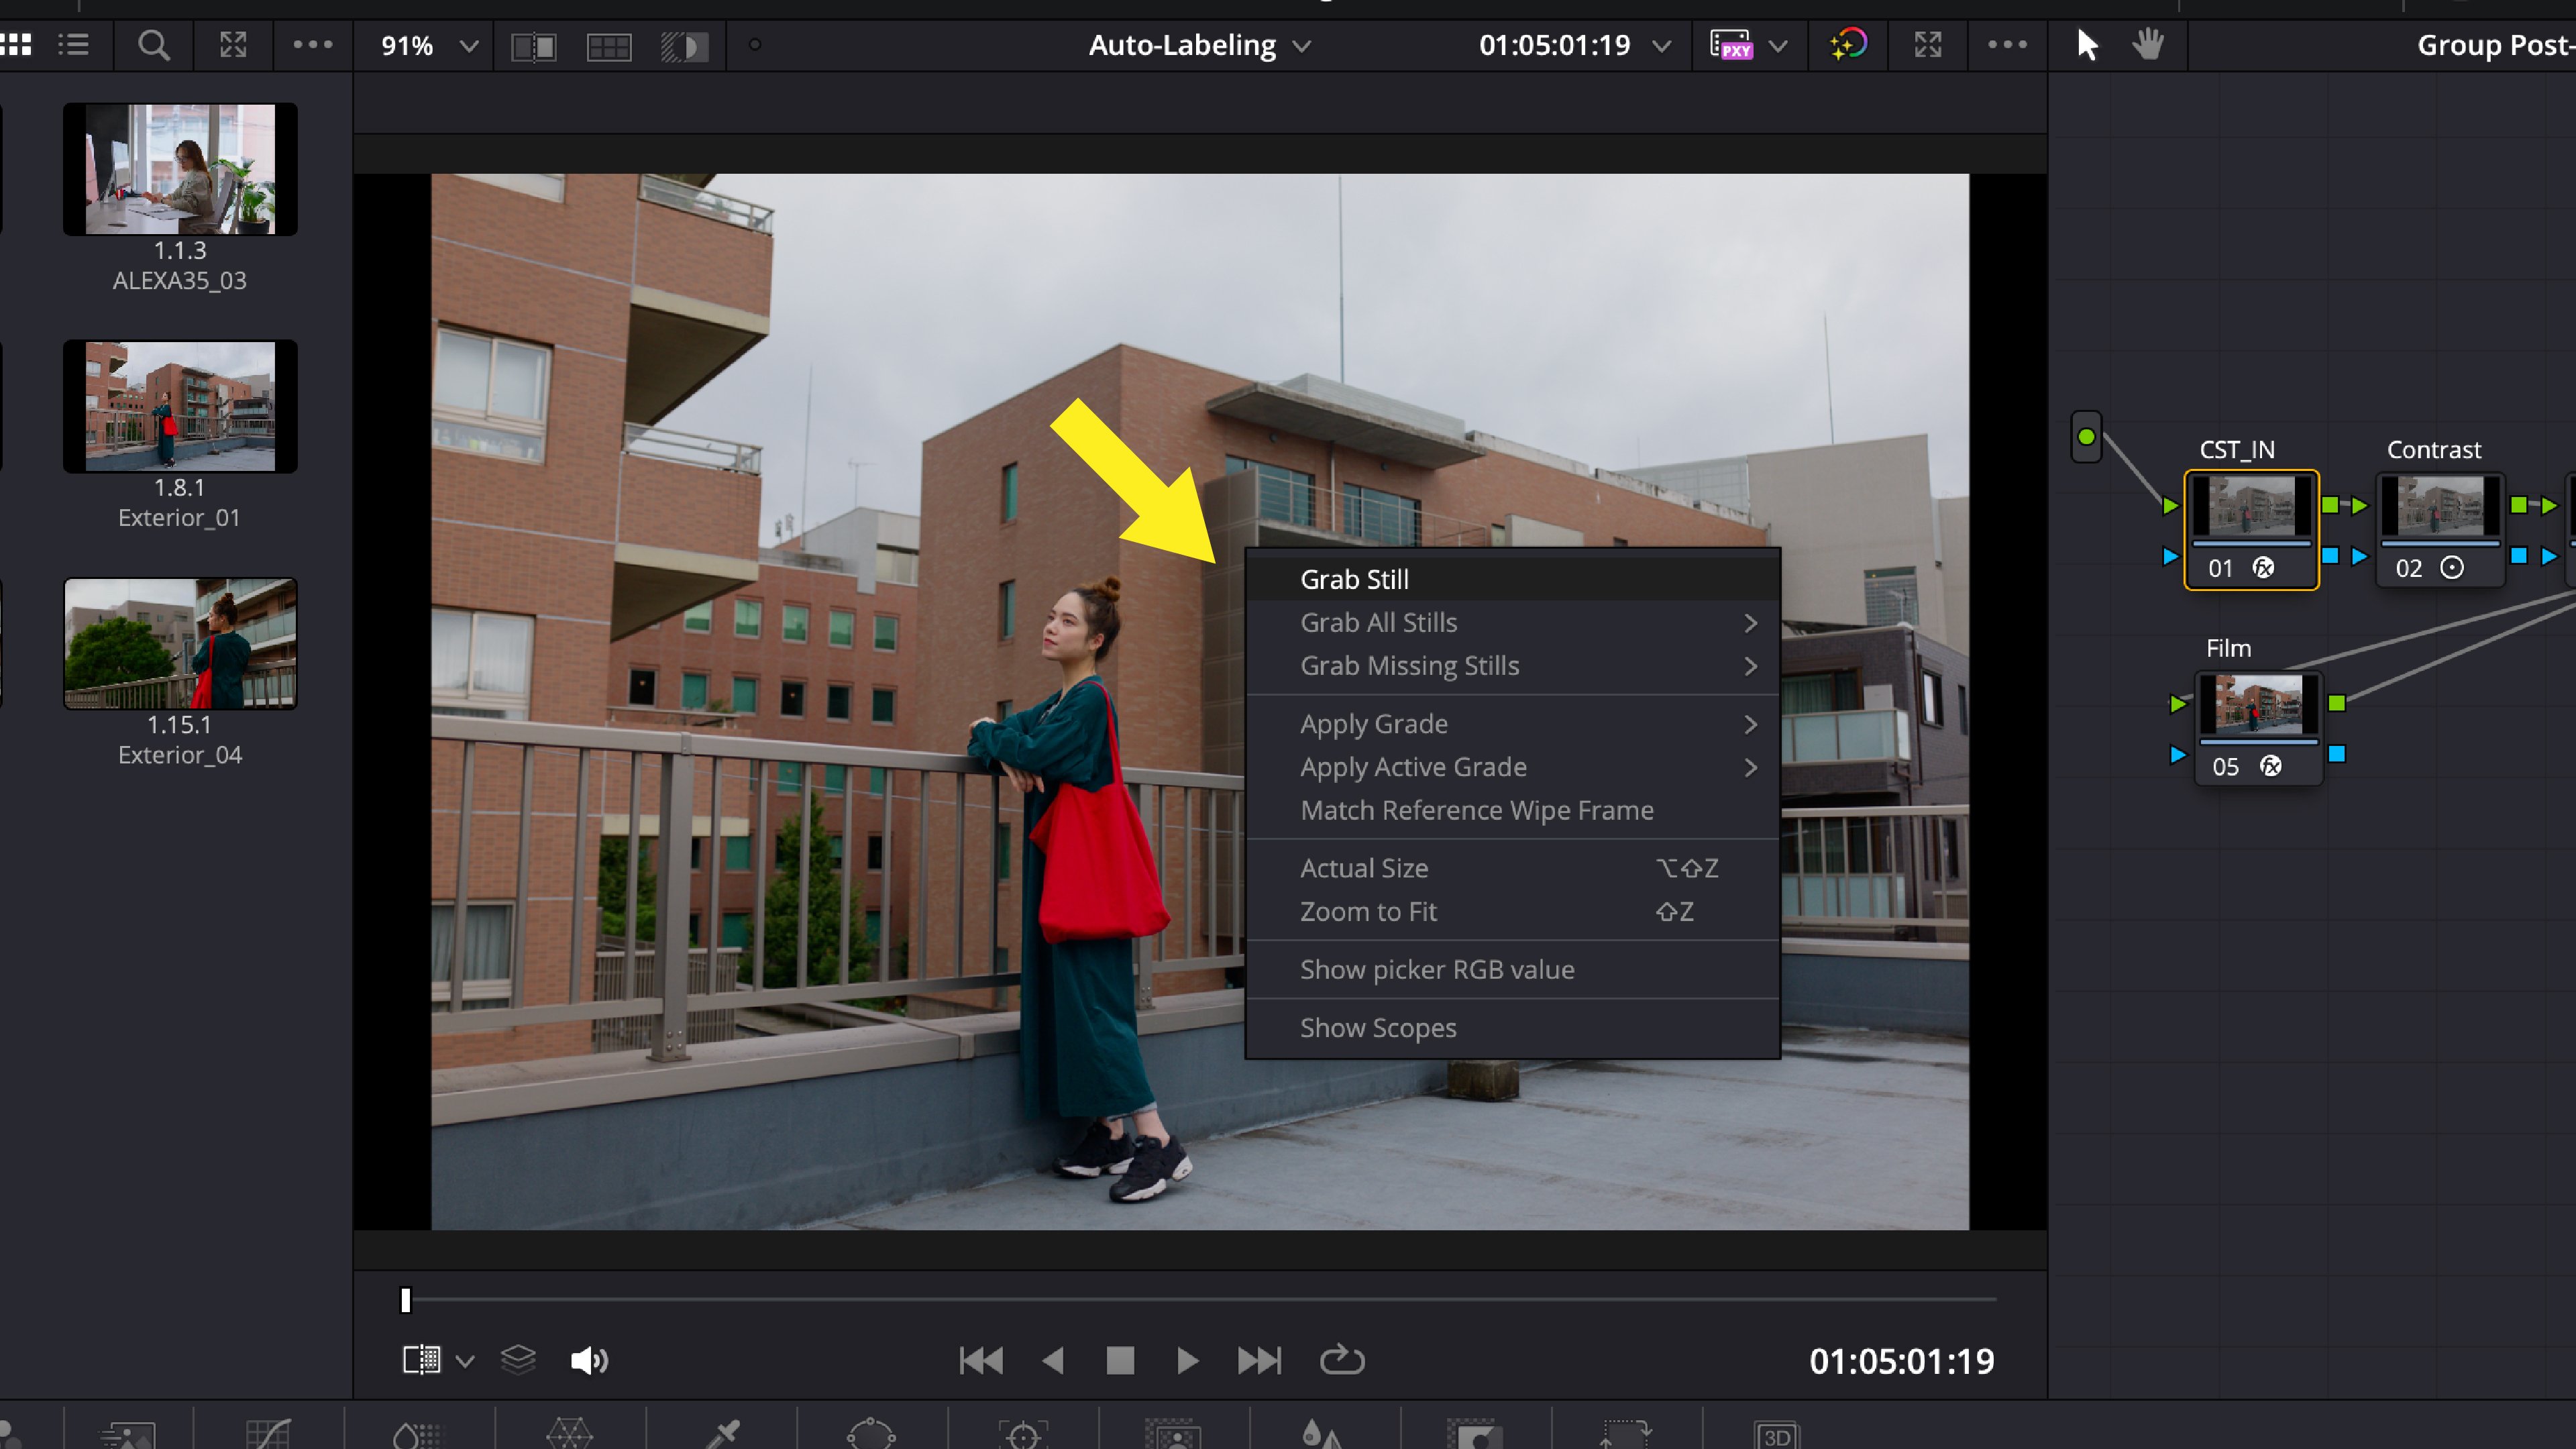The image size is (2576, 1449).
Task: Click the loop playback button
Action: pos(1343,1360)
